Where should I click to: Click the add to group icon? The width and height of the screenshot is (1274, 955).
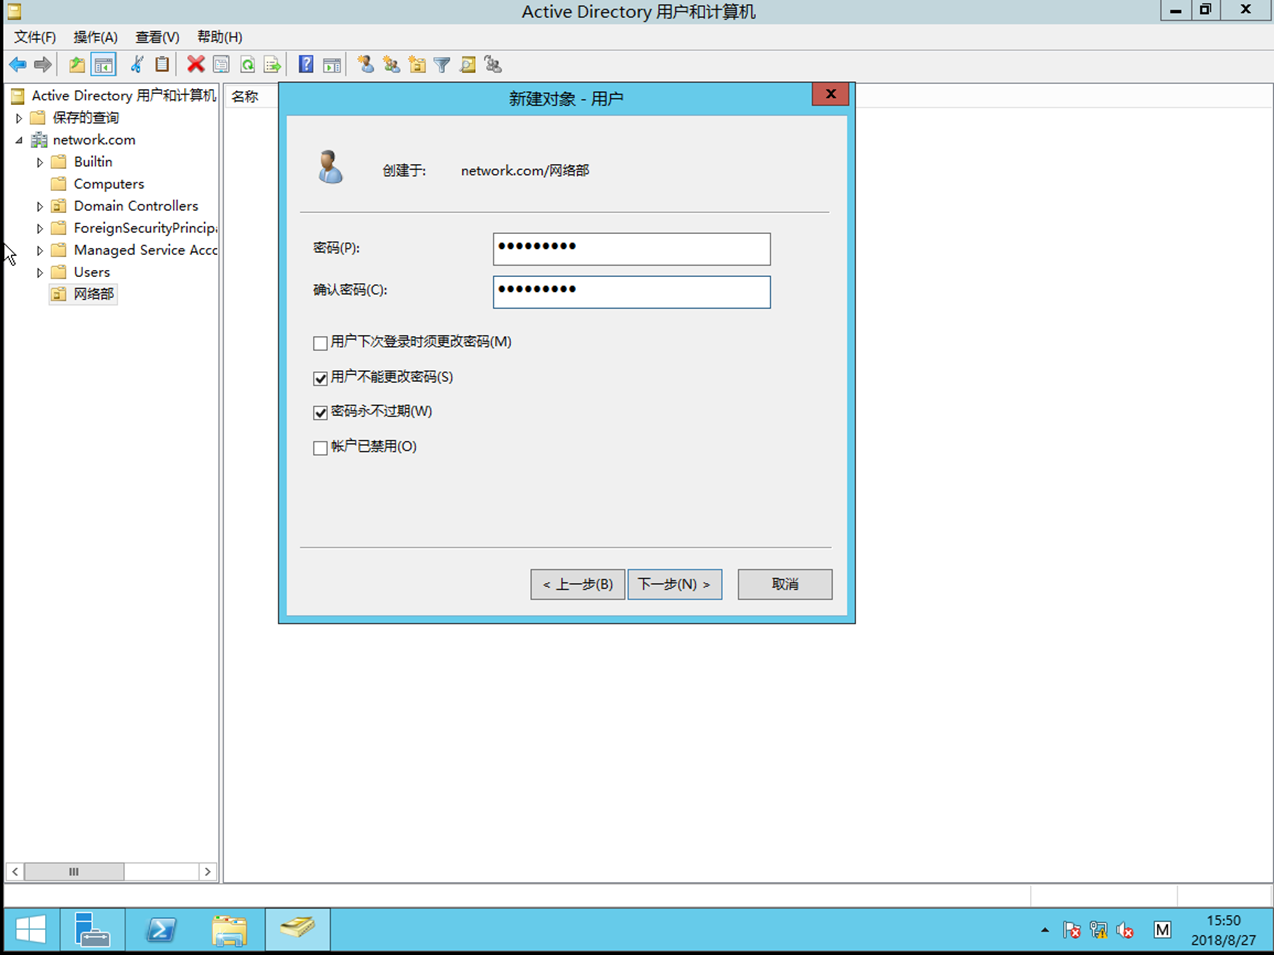493,65
